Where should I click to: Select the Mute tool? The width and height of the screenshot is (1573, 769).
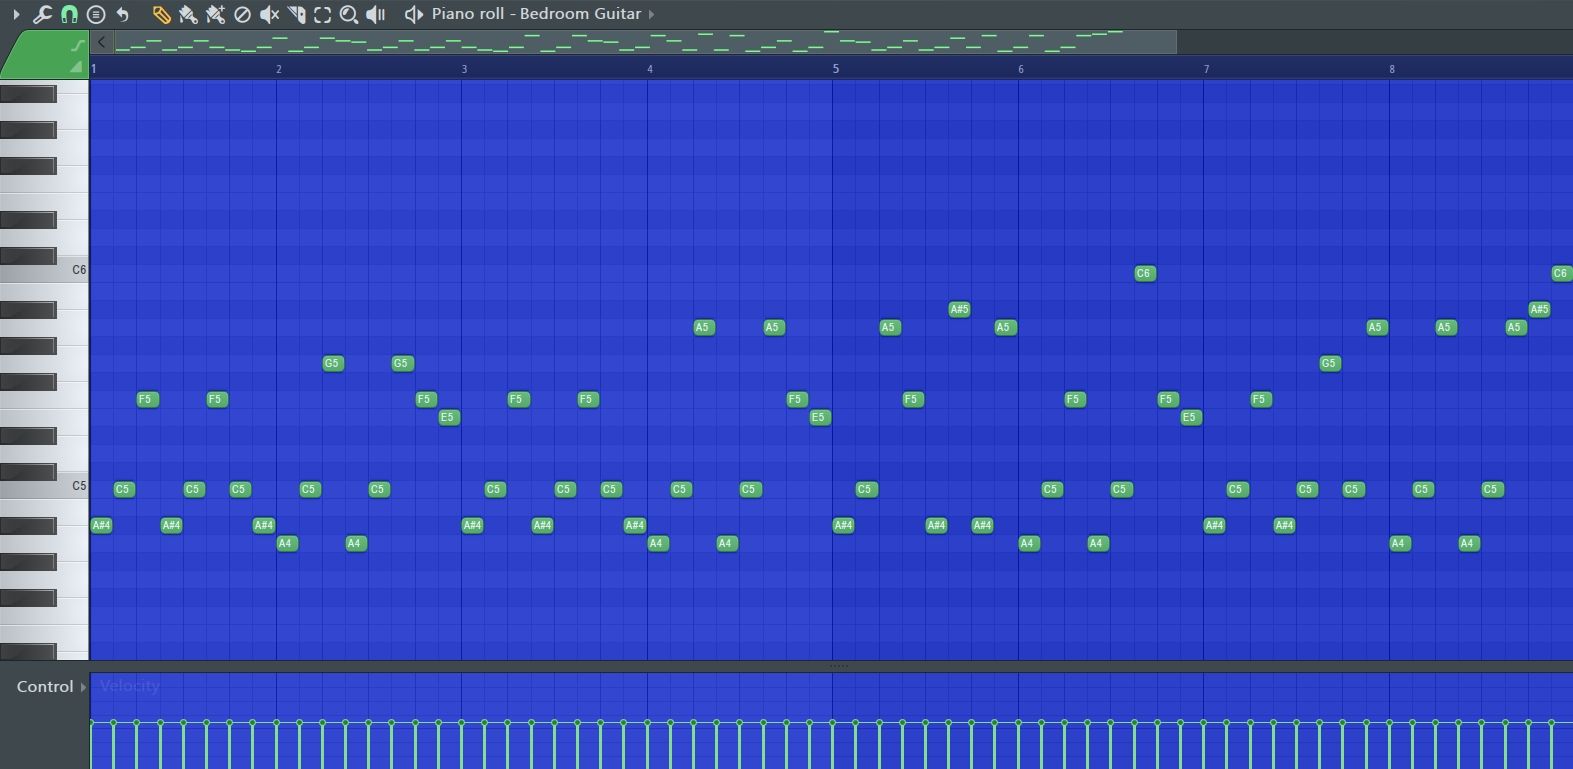click(269, 14)
